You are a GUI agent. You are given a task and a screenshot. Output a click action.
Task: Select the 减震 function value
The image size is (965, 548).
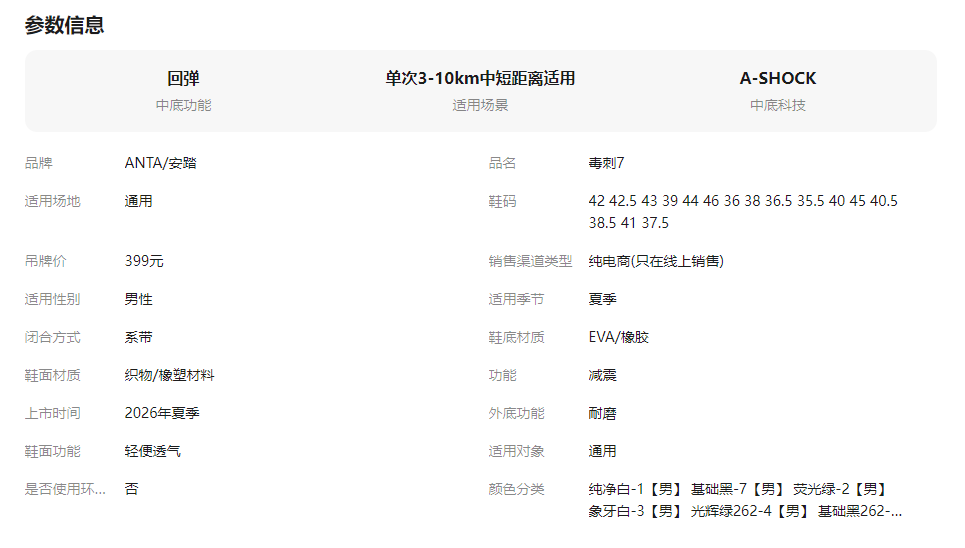coord(602,375)
